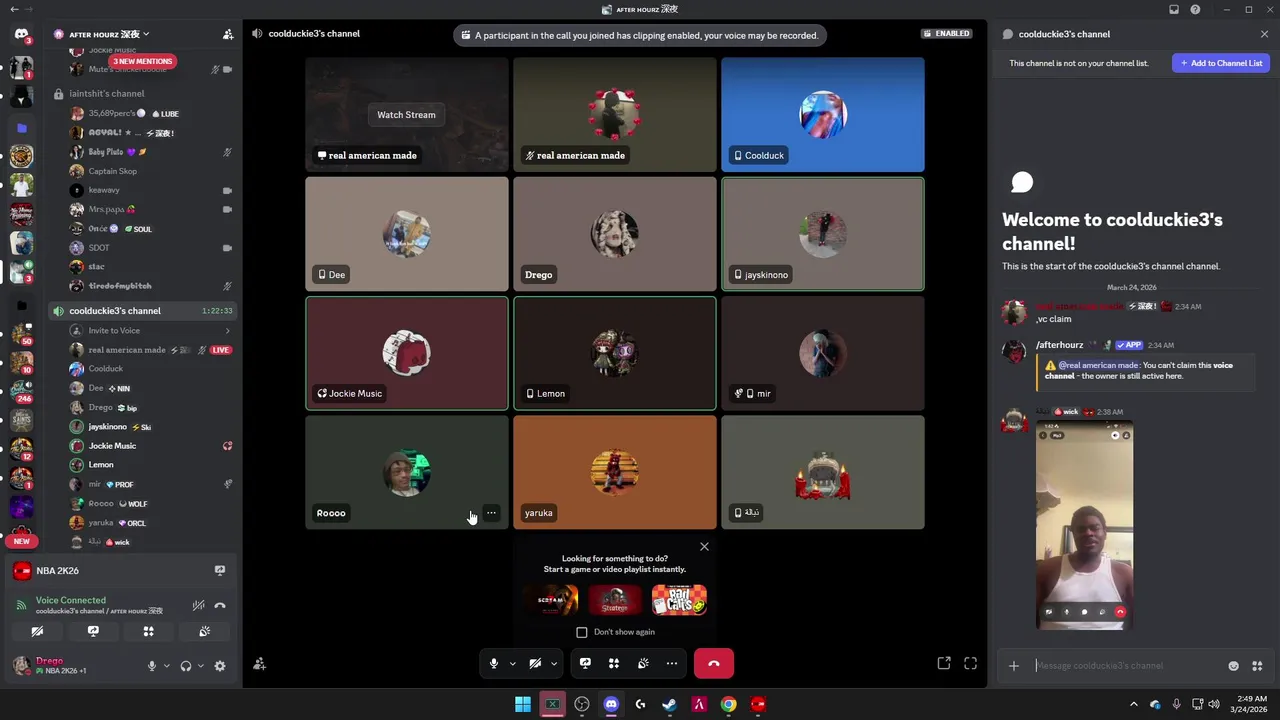Click the NBA 2K26 stream game icon button

click(x=219, y=570)
